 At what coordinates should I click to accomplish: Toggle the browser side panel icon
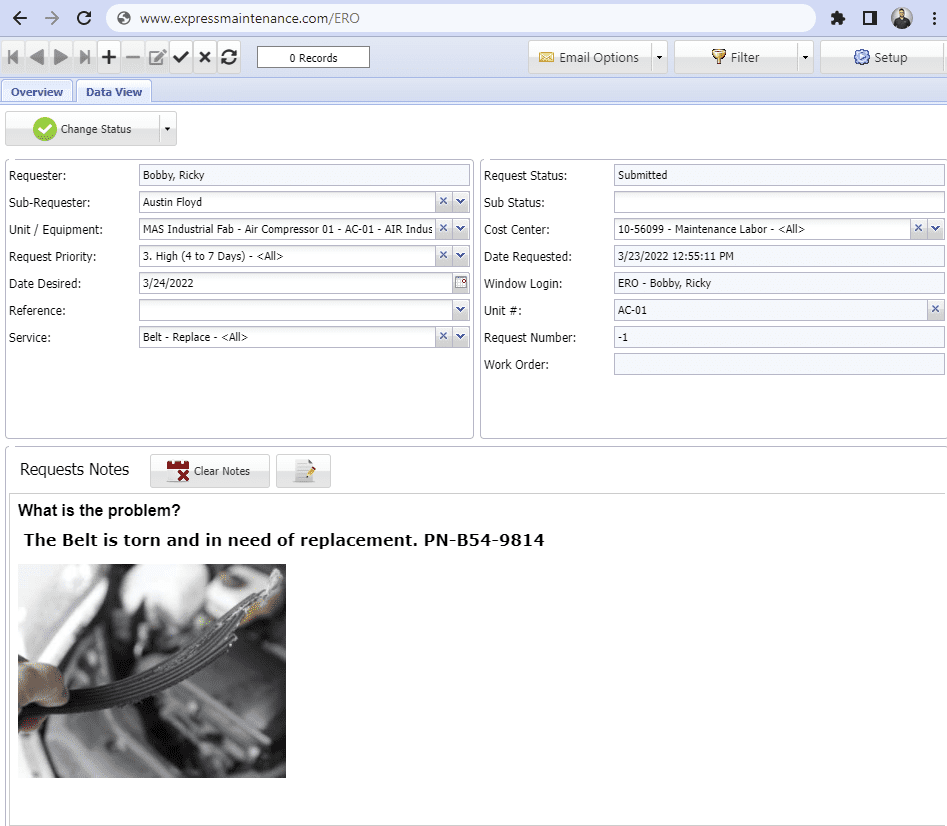coord(870,18)
